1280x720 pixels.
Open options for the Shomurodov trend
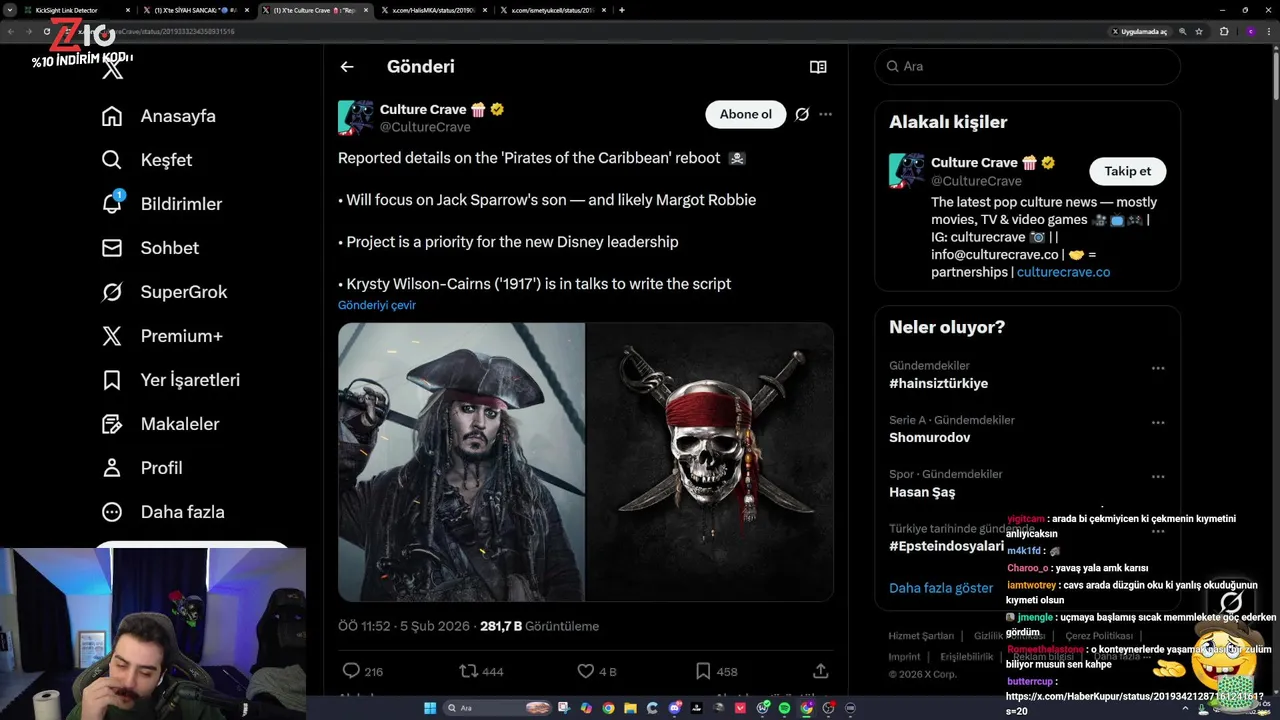pos(1158,422)
